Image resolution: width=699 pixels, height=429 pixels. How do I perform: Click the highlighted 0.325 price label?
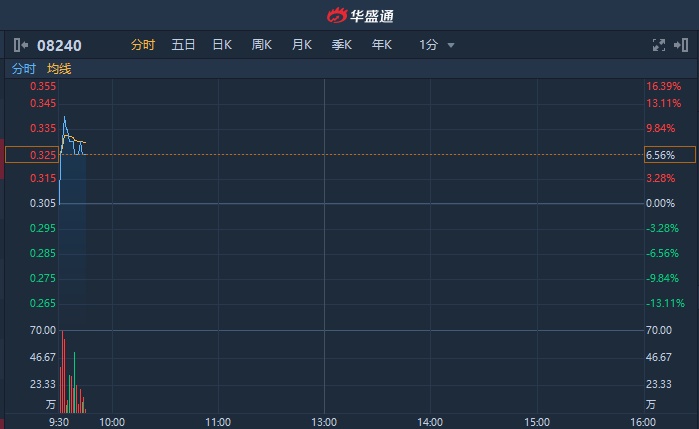(32, 155)
